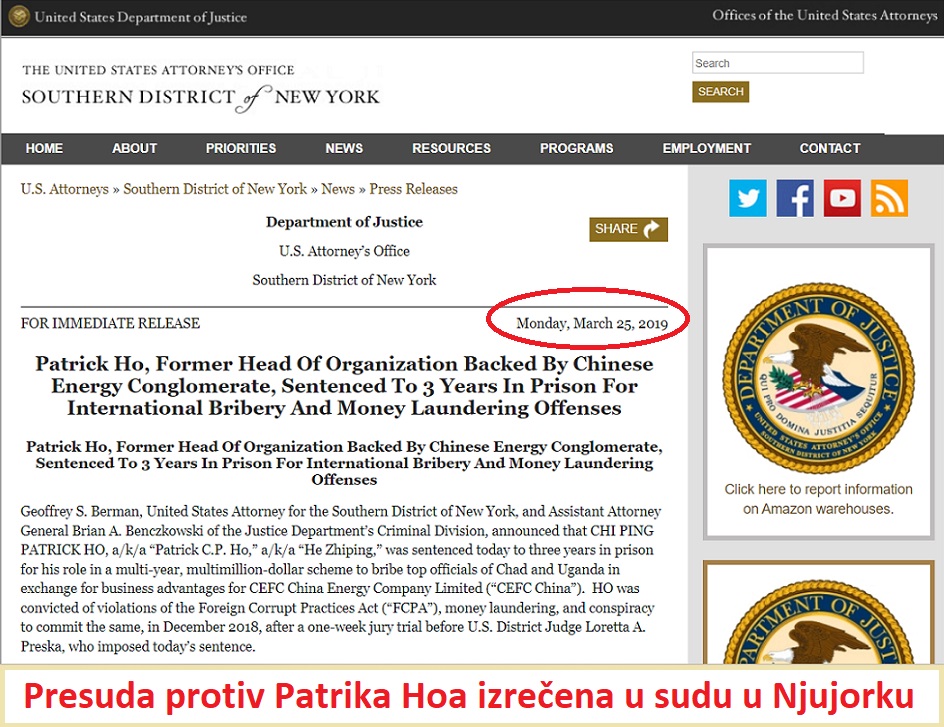Click Offices of the United States Attorneys link
The height and width of the screenshot is (727, 944).
tap(824, 16)
